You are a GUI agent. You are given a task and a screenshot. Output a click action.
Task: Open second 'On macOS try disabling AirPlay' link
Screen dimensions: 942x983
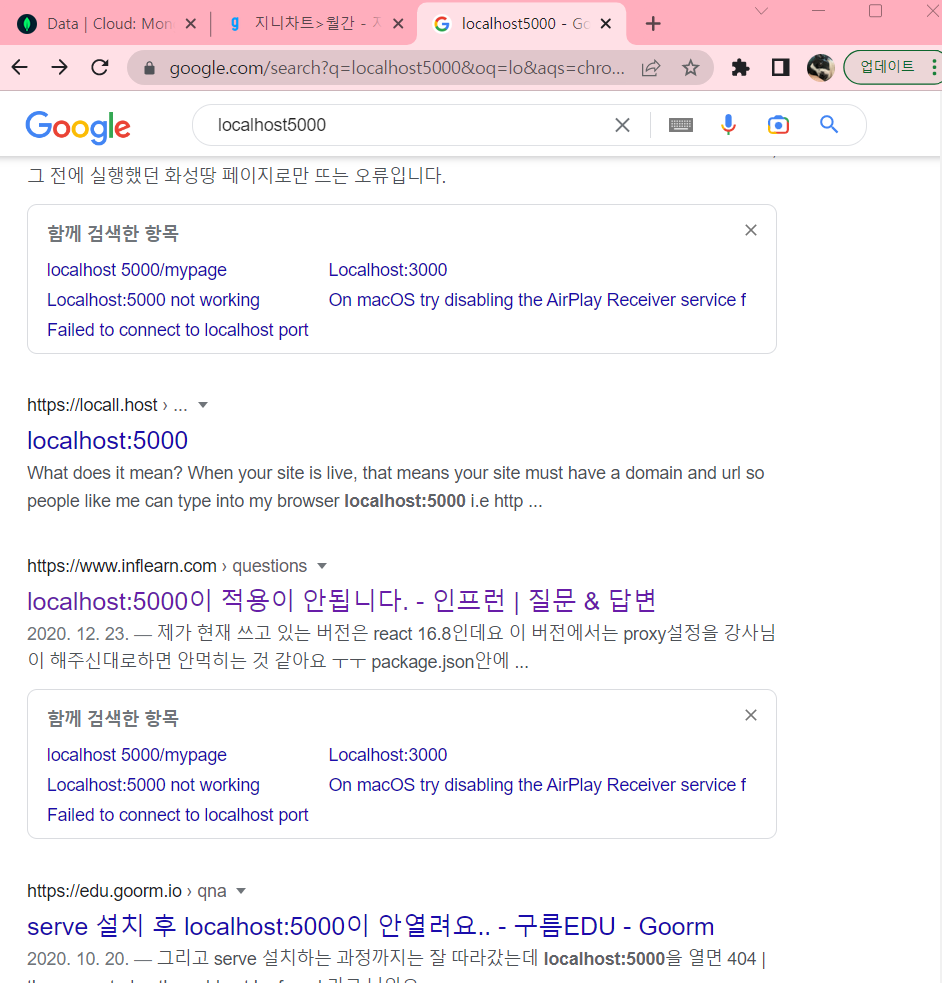(538, 786)
